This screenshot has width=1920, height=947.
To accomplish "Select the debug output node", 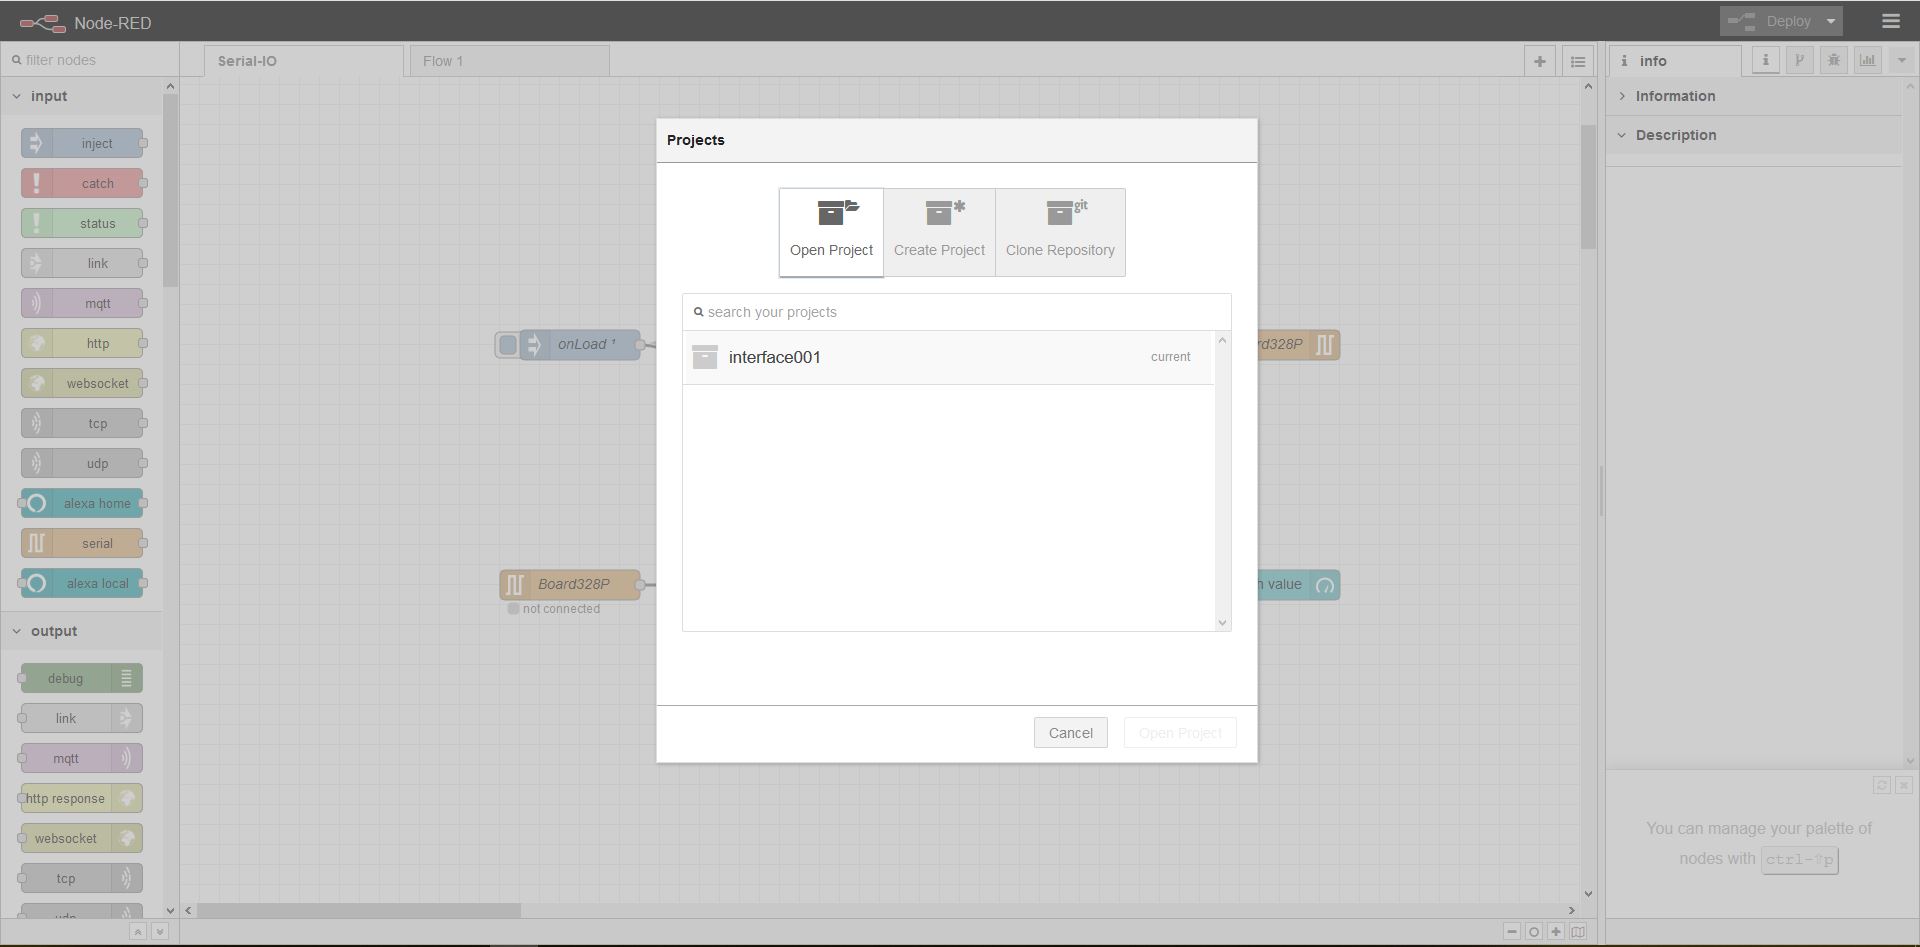I will tap(82, 678).
